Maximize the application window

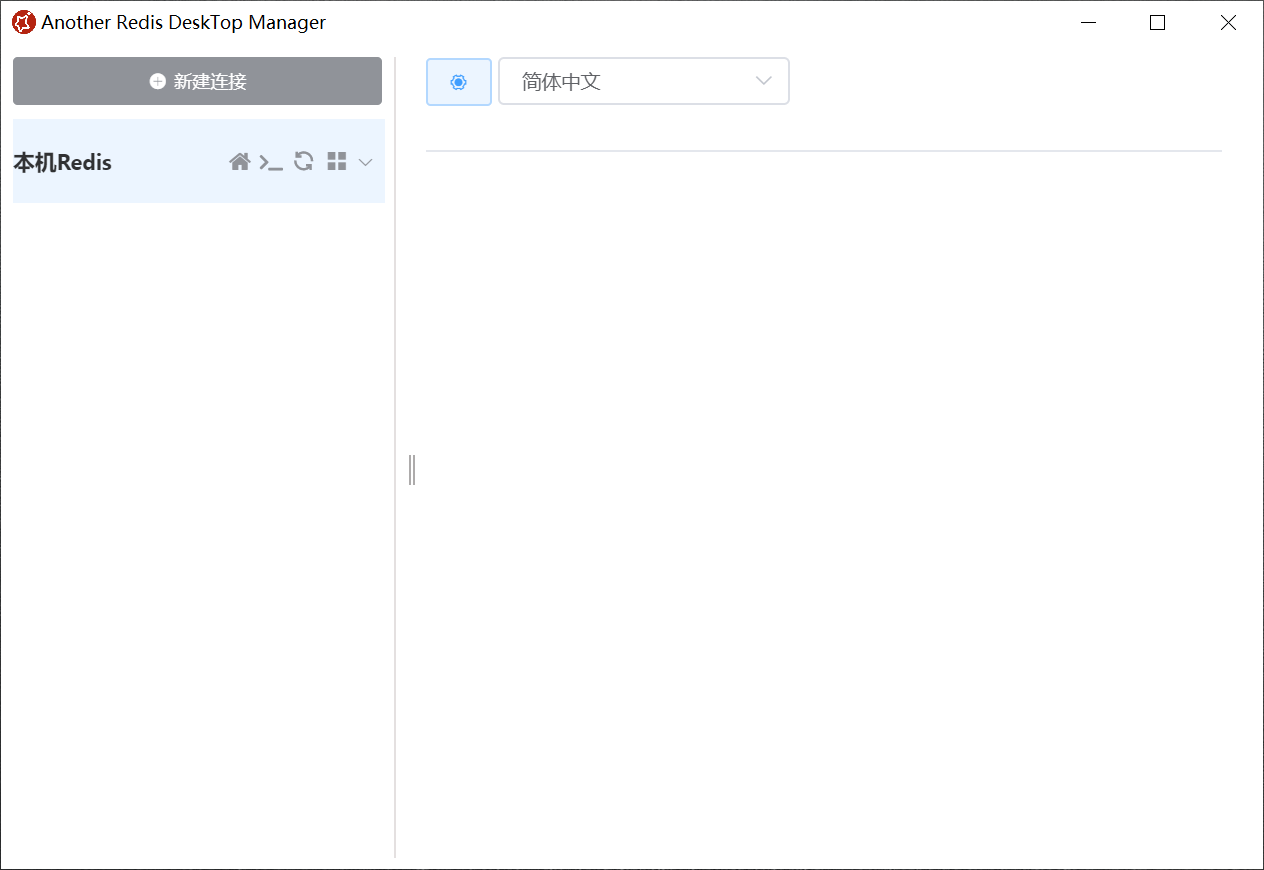tap(1158, 22)
